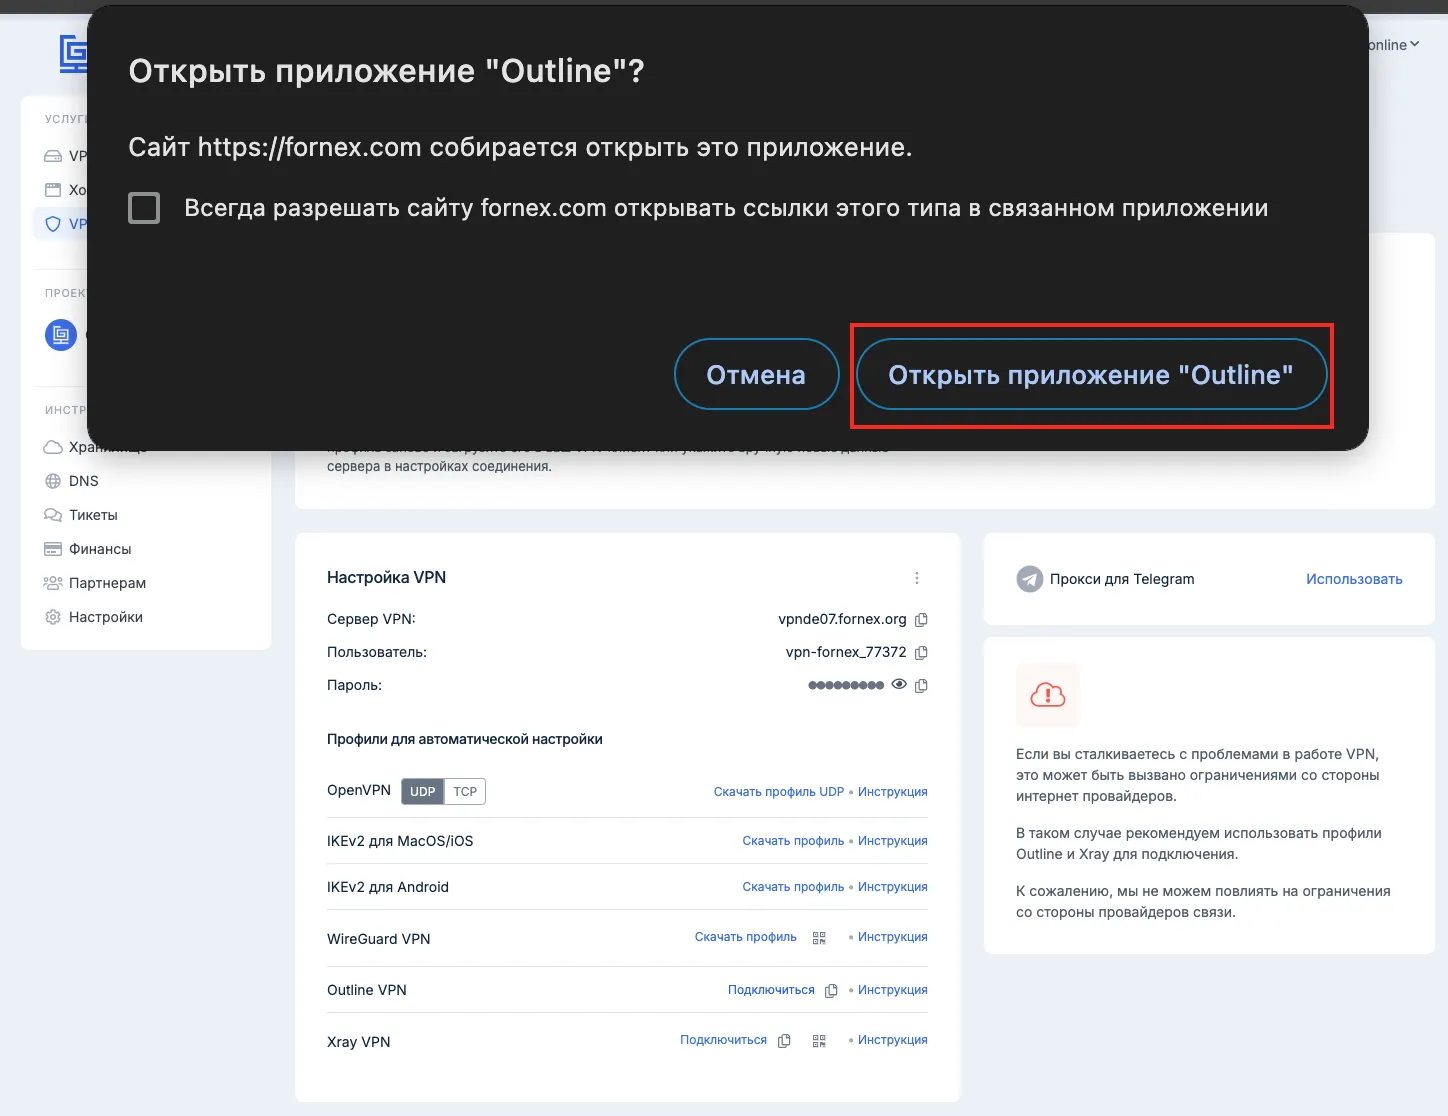Screen dimensions: 1448x1116
Task: Click the VPS server sidebar icon
Action: tap(53, 156)
